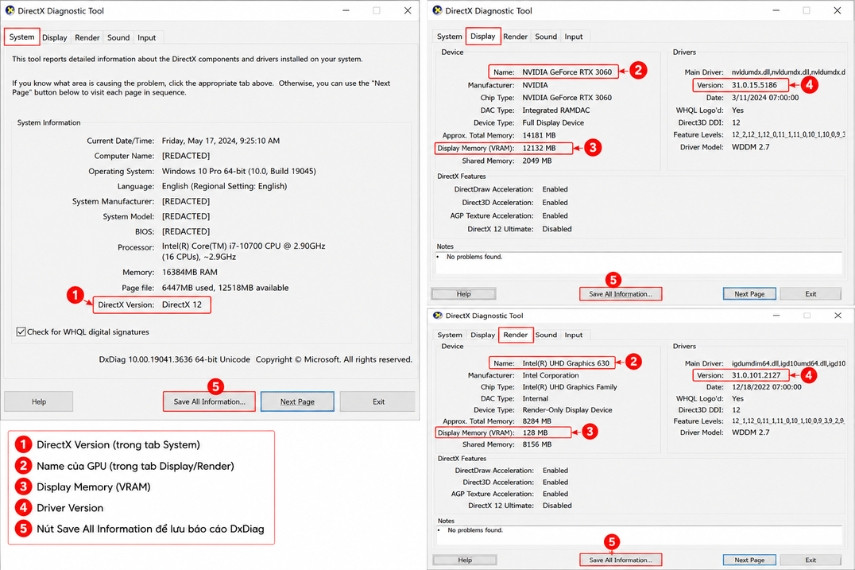Toggle Check for WHQL digital signatures checkbox
The image size is (855, 570).
(x=21, y=332)
